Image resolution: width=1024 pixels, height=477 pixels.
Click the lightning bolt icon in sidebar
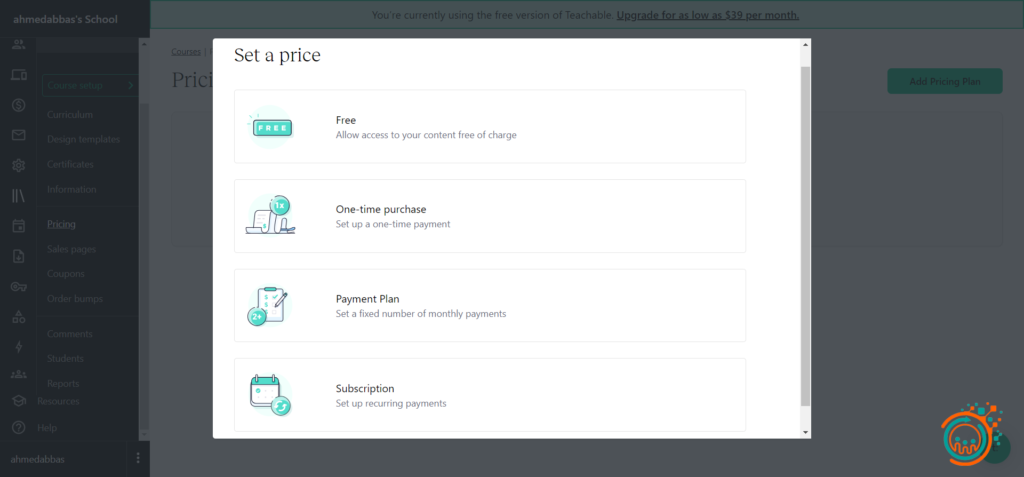pyautogui.click(x=18, y=347)
